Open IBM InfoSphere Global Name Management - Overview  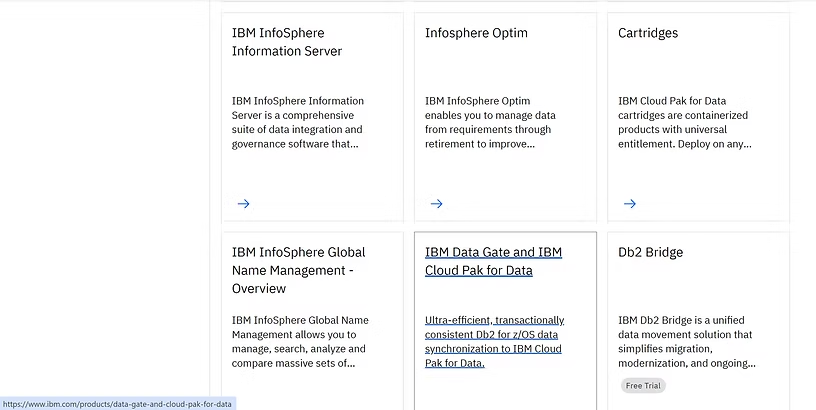pyautogui.click(x=299, y=270)
